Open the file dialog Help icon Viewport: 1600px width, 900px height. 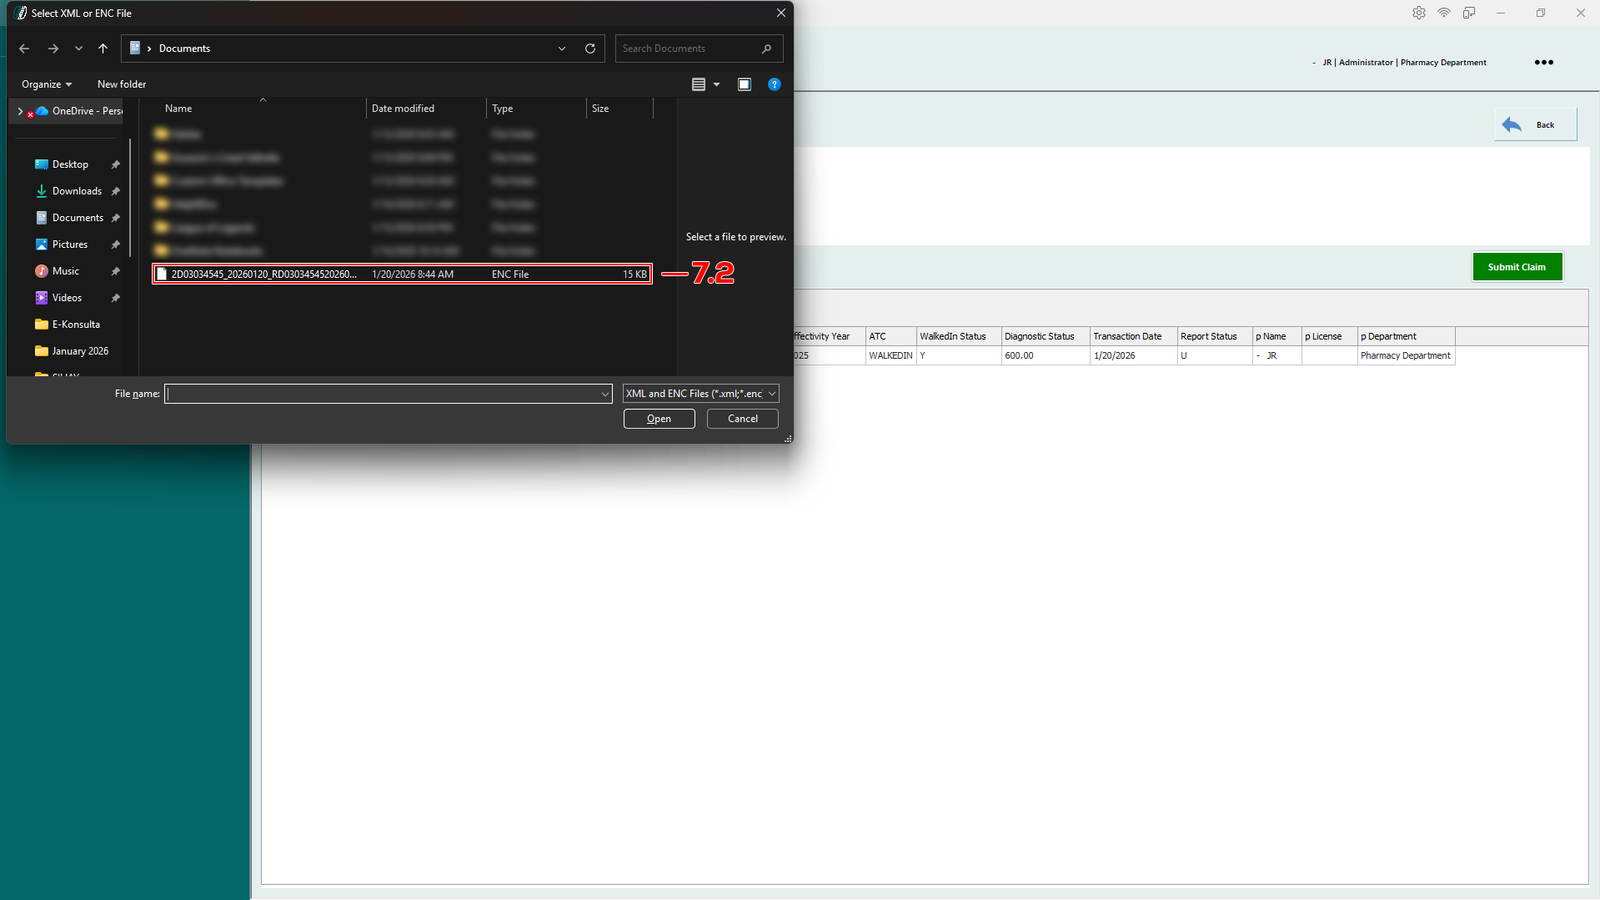pos(774,85)
